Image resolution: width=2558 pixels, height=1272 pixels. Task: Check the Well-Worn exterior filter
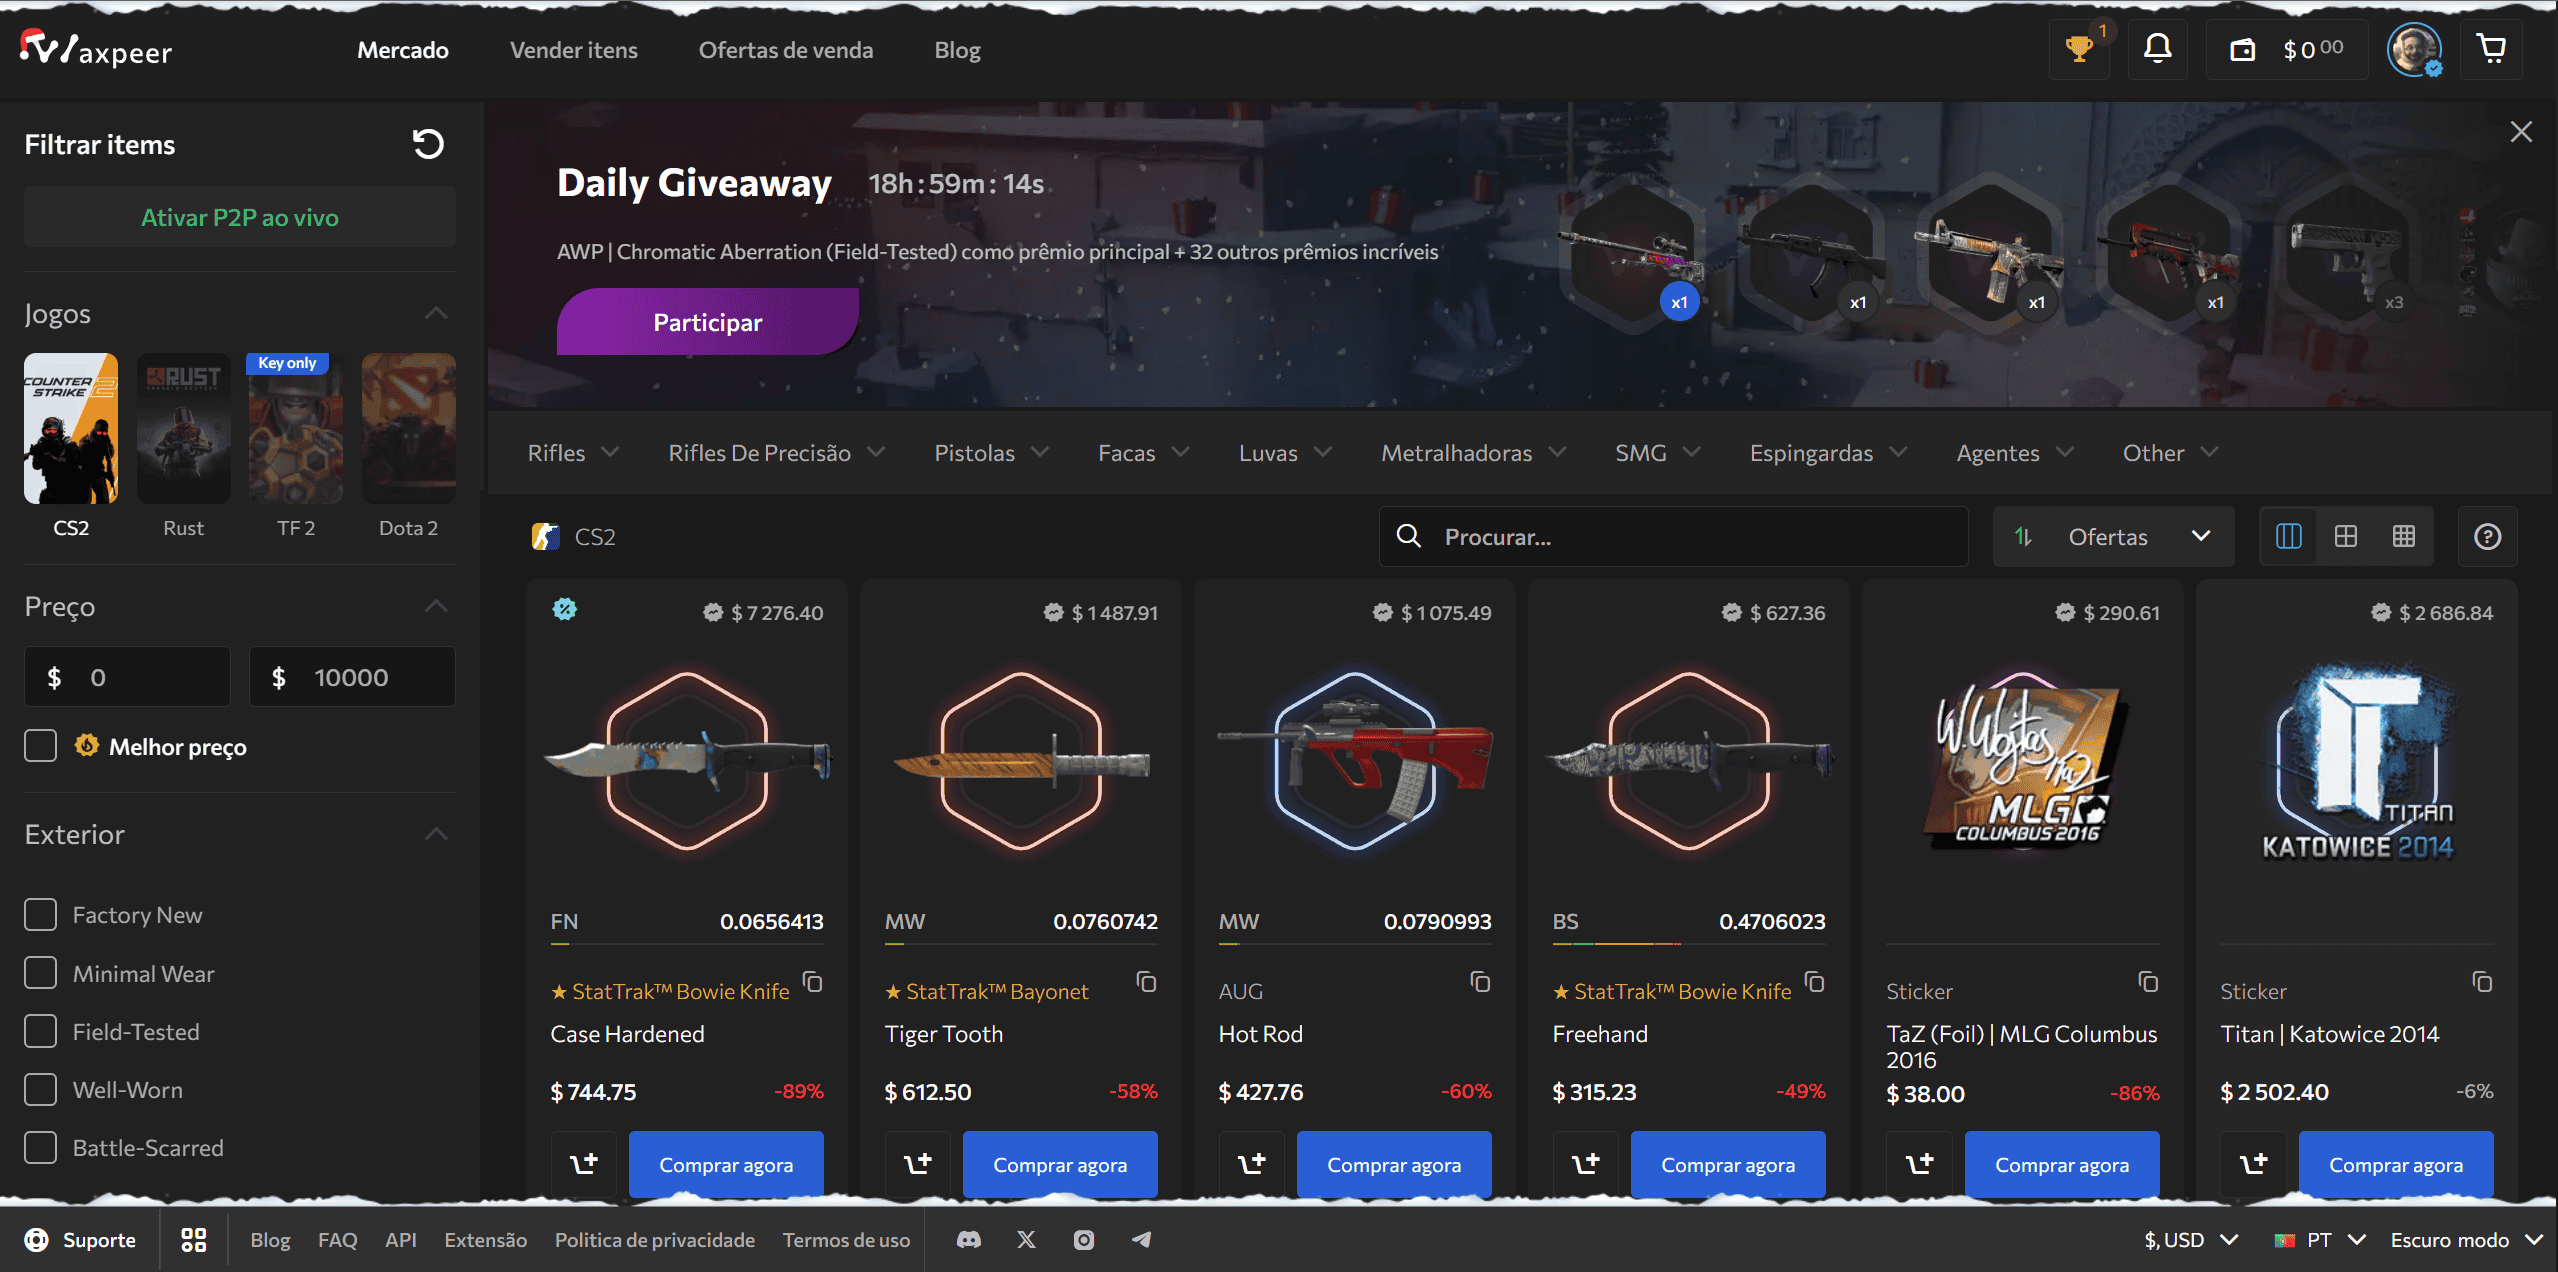(x=41, y=1089)
